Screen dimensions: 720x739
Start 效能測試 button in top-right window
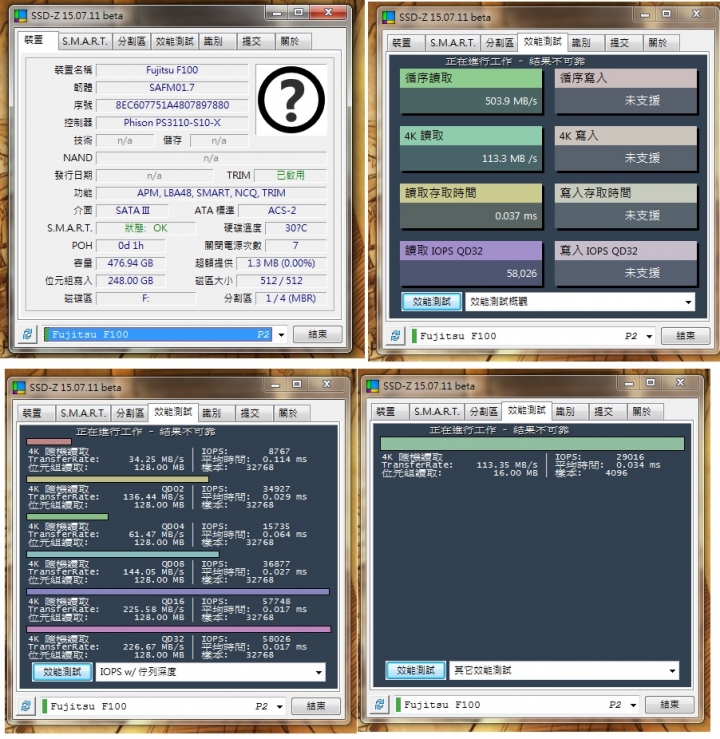pyautogui.click(x=432, y=302)
